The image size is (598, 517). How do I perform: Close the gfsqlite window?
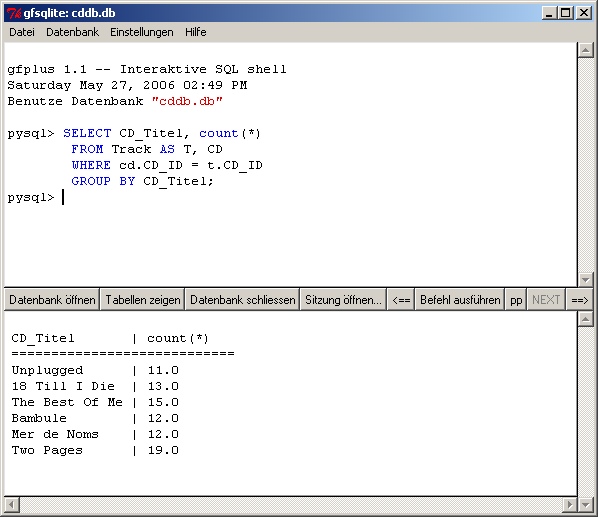pyautogui.click(x=584, y=13)
